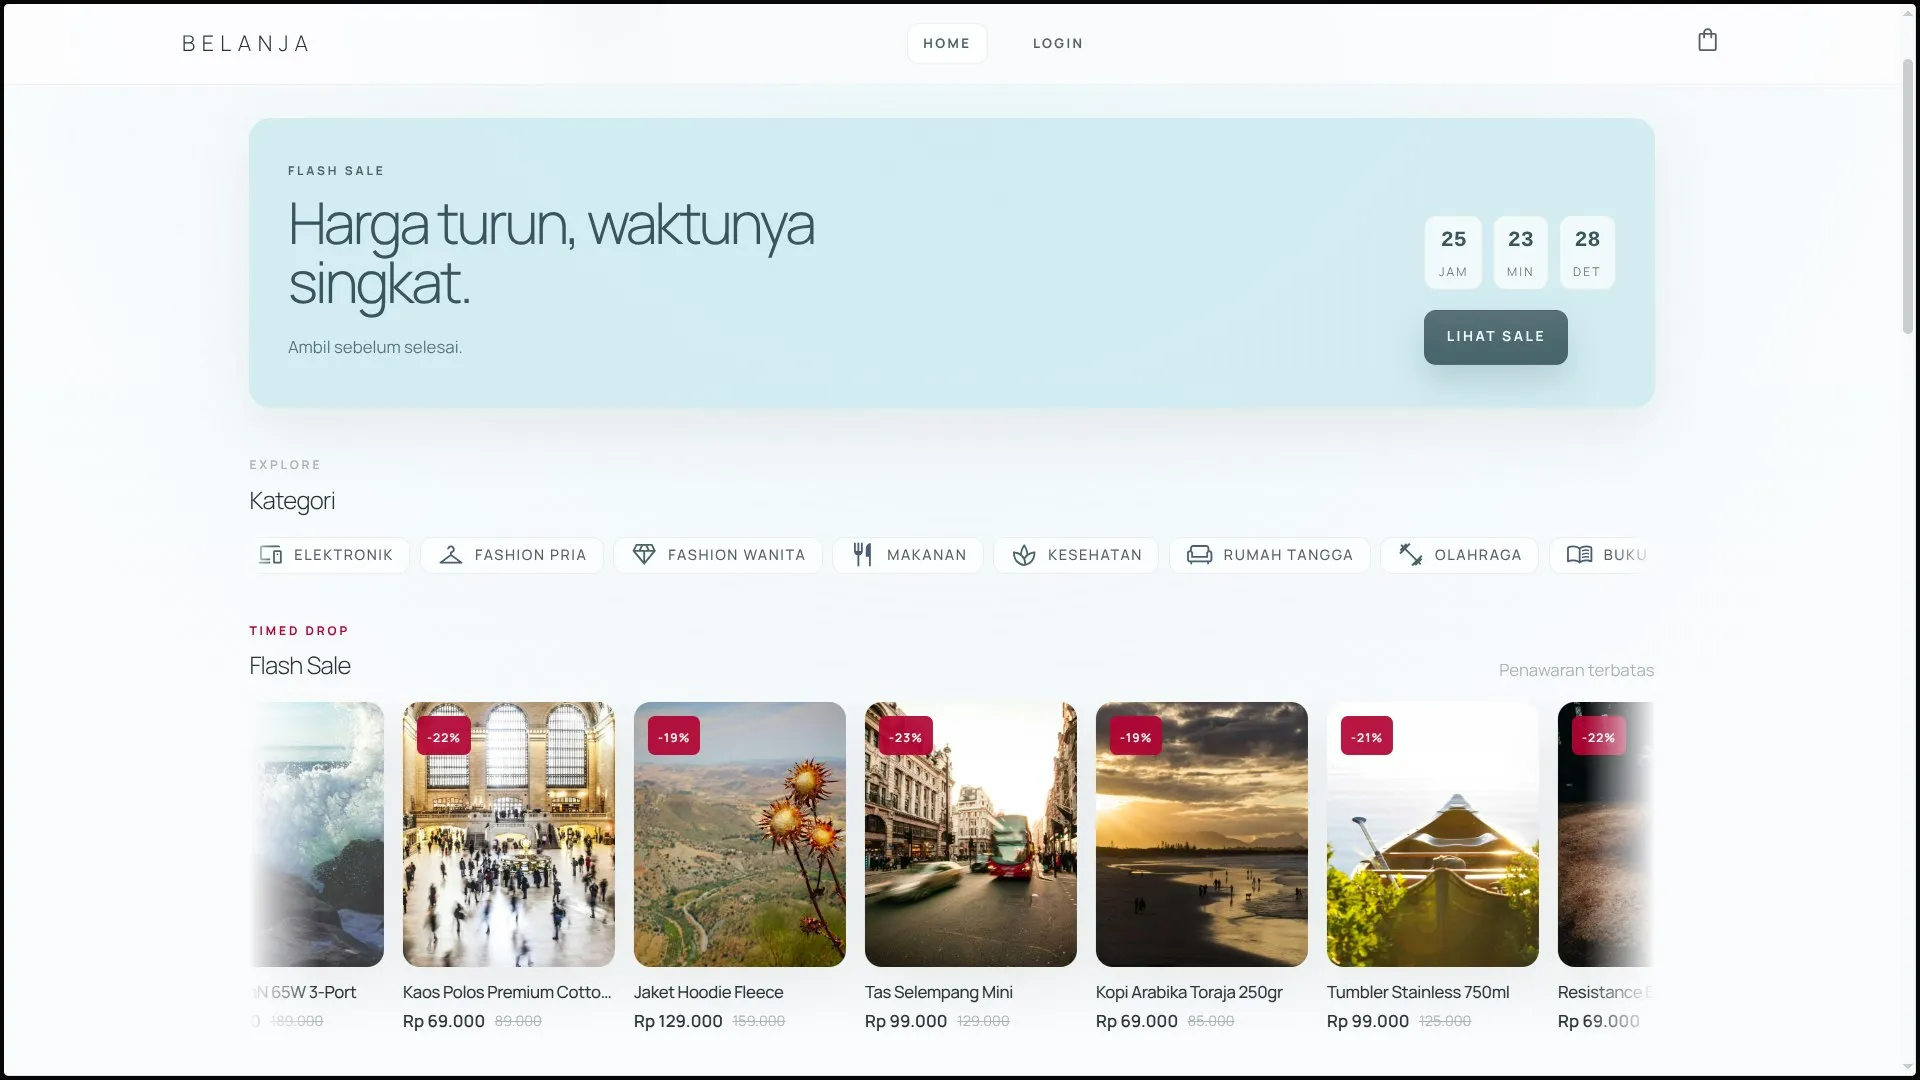
Task: Open the shopping bag cart icon
Action: tap(1707, 41)
